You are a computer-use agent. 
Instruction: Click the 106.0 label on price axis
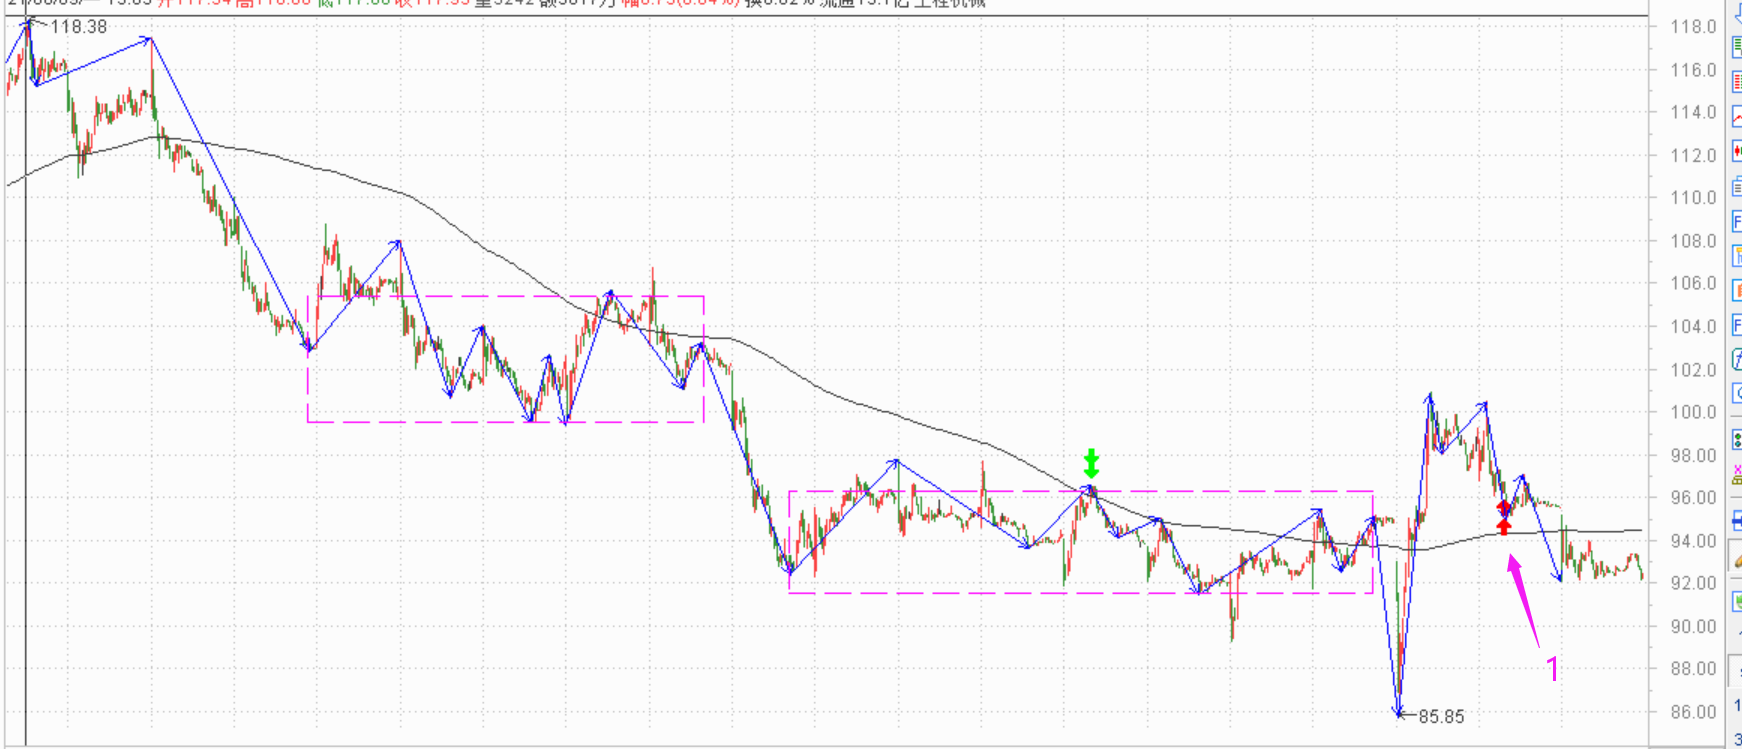tap(1693, 283)
